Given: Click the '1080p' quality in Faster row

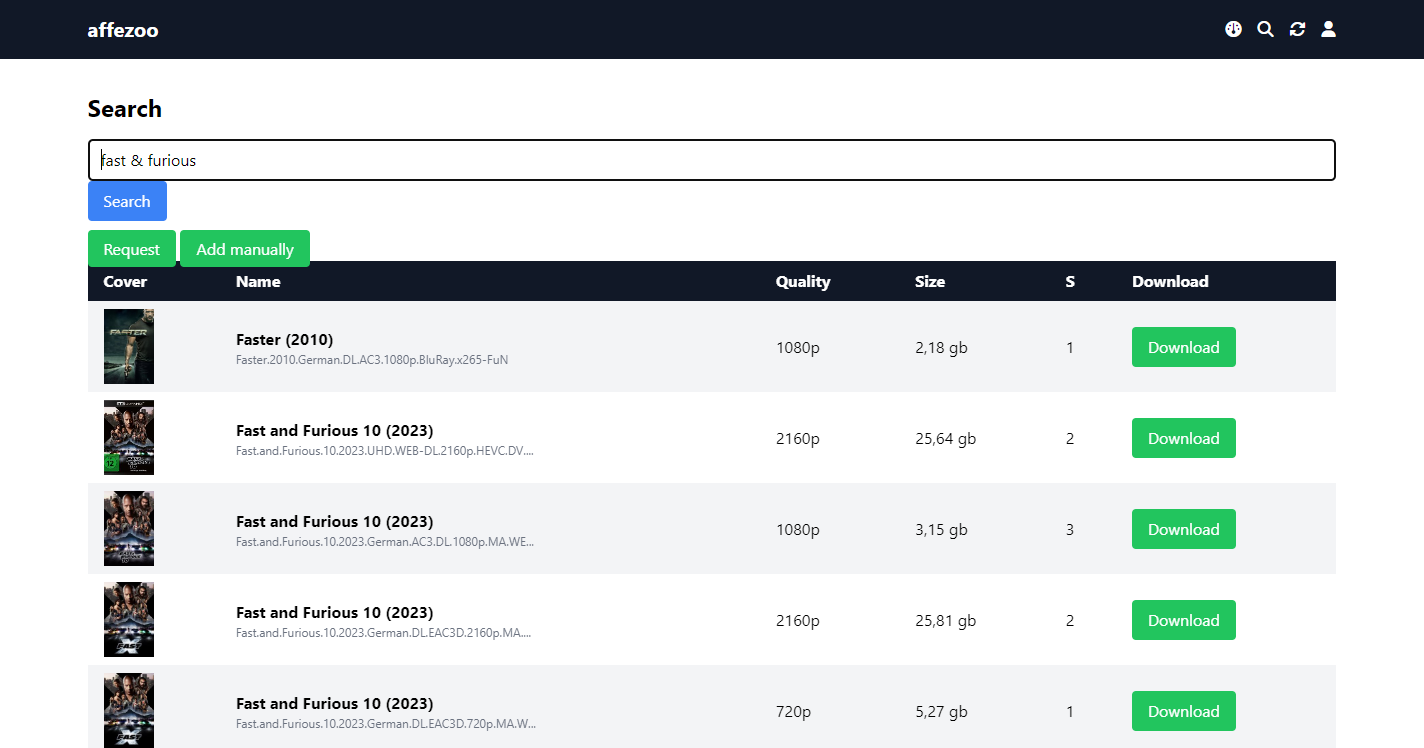Looking at the screenshot, I should pos(798,348).
